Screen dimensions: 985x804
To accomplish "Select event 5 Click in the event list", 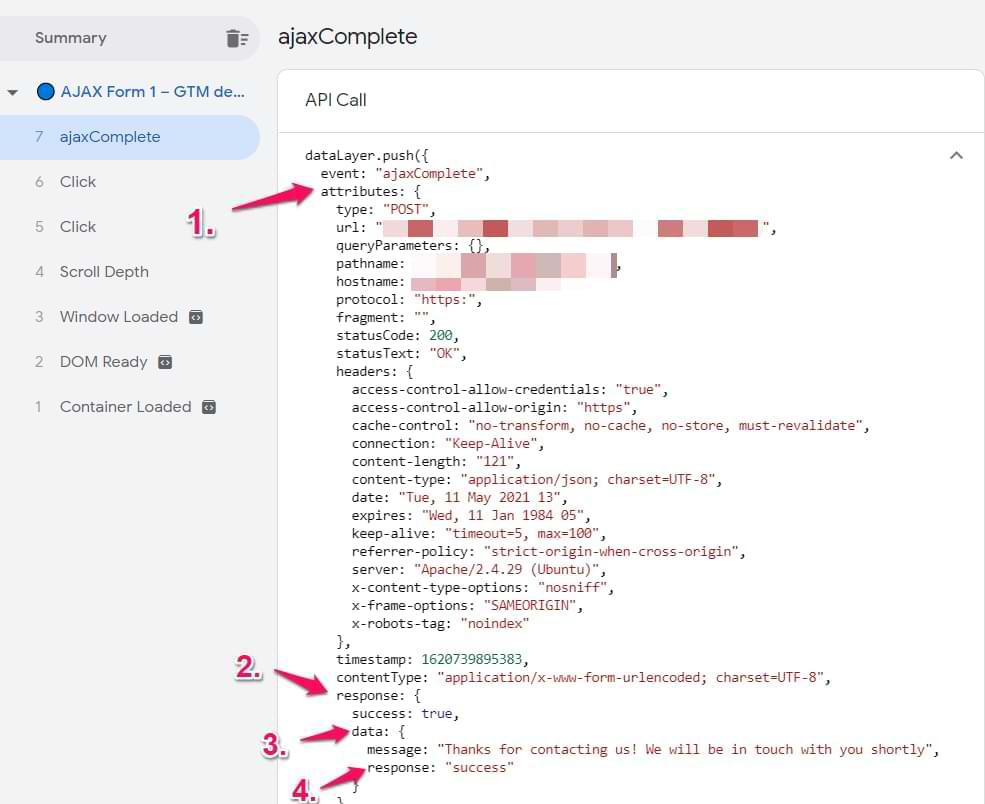I will (78, 227).
